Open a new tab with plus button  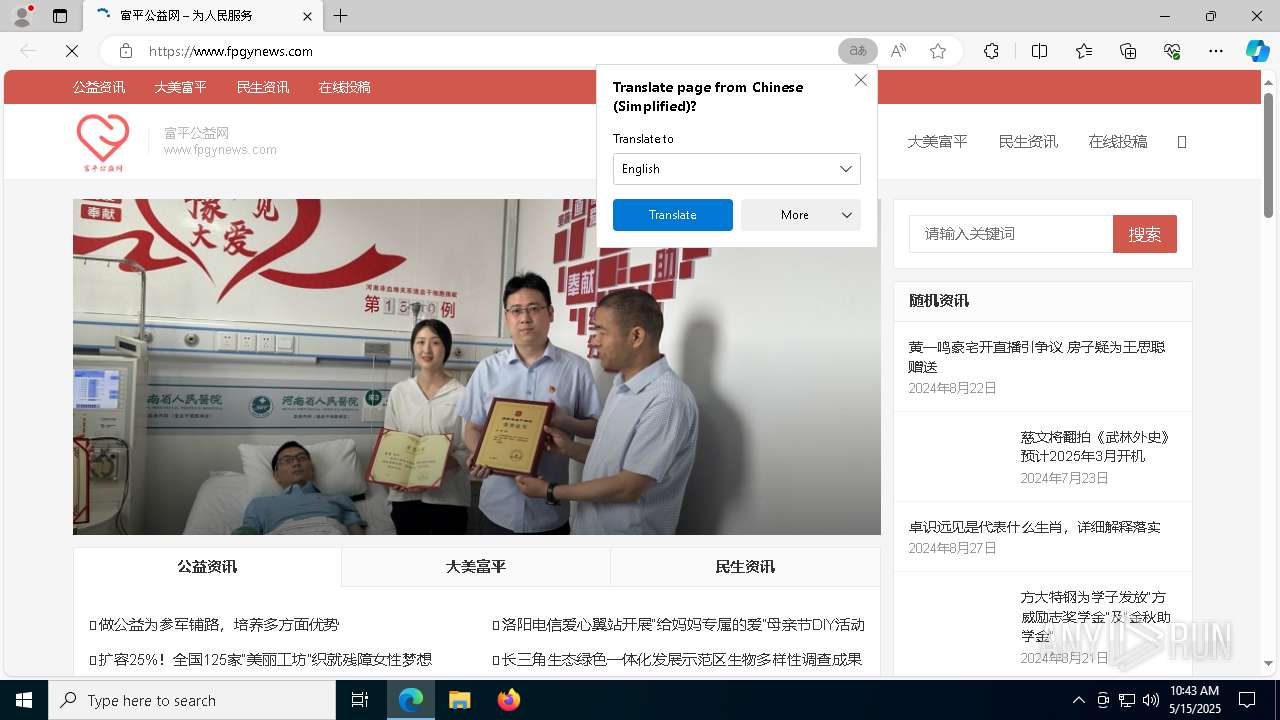[x=341, y=16]
